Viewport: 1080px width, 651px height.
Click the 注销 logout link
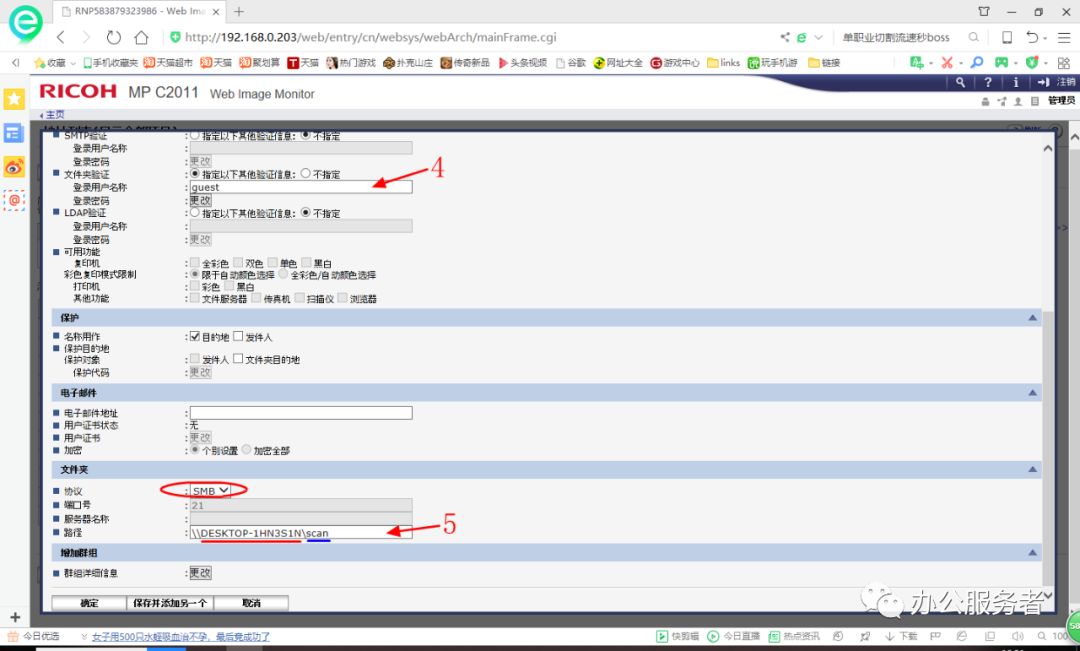(1057, 82)
